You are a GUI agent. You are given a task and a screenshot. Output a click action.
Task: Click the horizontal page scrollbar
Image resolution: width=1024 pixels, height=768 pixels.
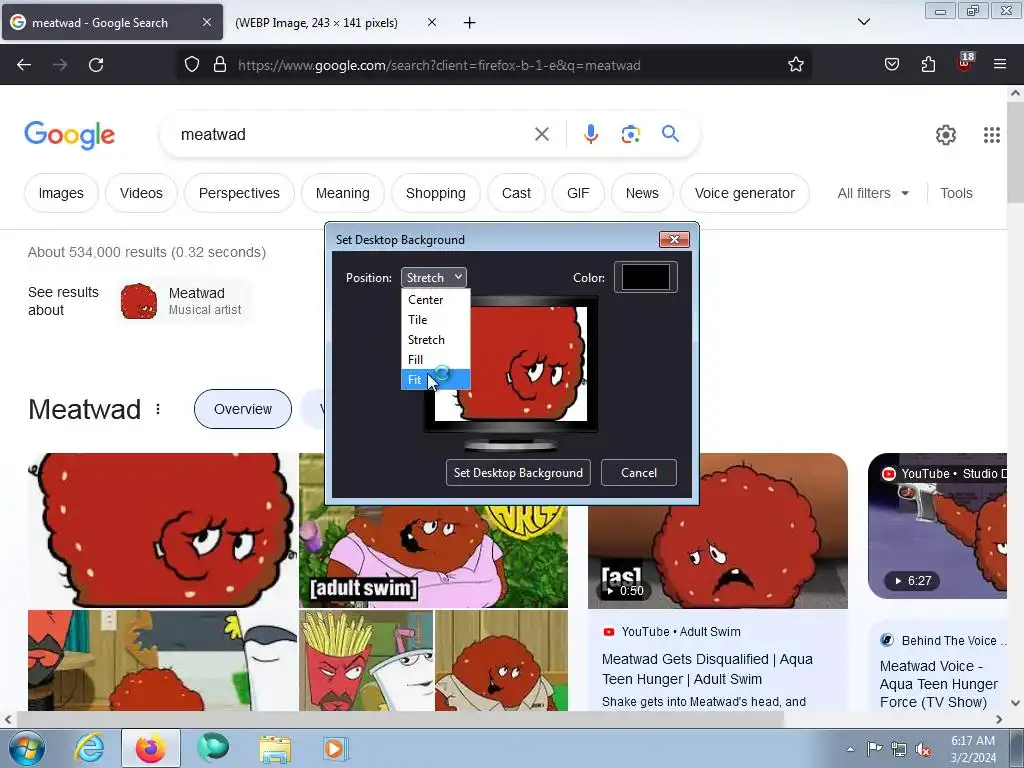[x=400, y=719]
